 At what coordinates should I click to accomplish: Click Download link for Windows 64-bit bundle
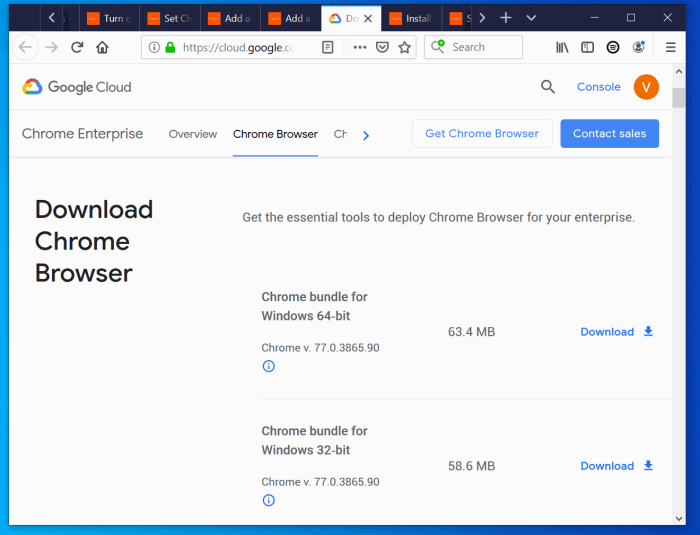tap(607, 332)
